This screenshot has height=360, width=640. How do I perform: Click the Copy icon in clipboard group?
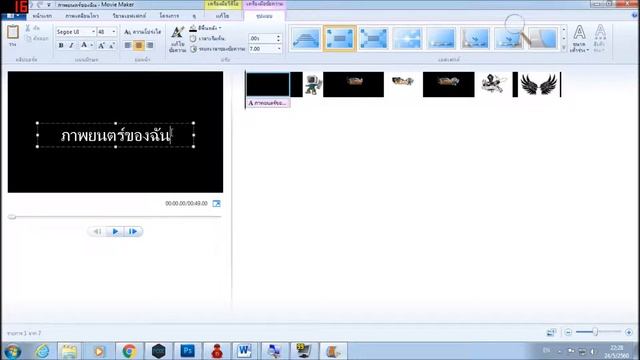pyautogui.click(x=28, y=38)
